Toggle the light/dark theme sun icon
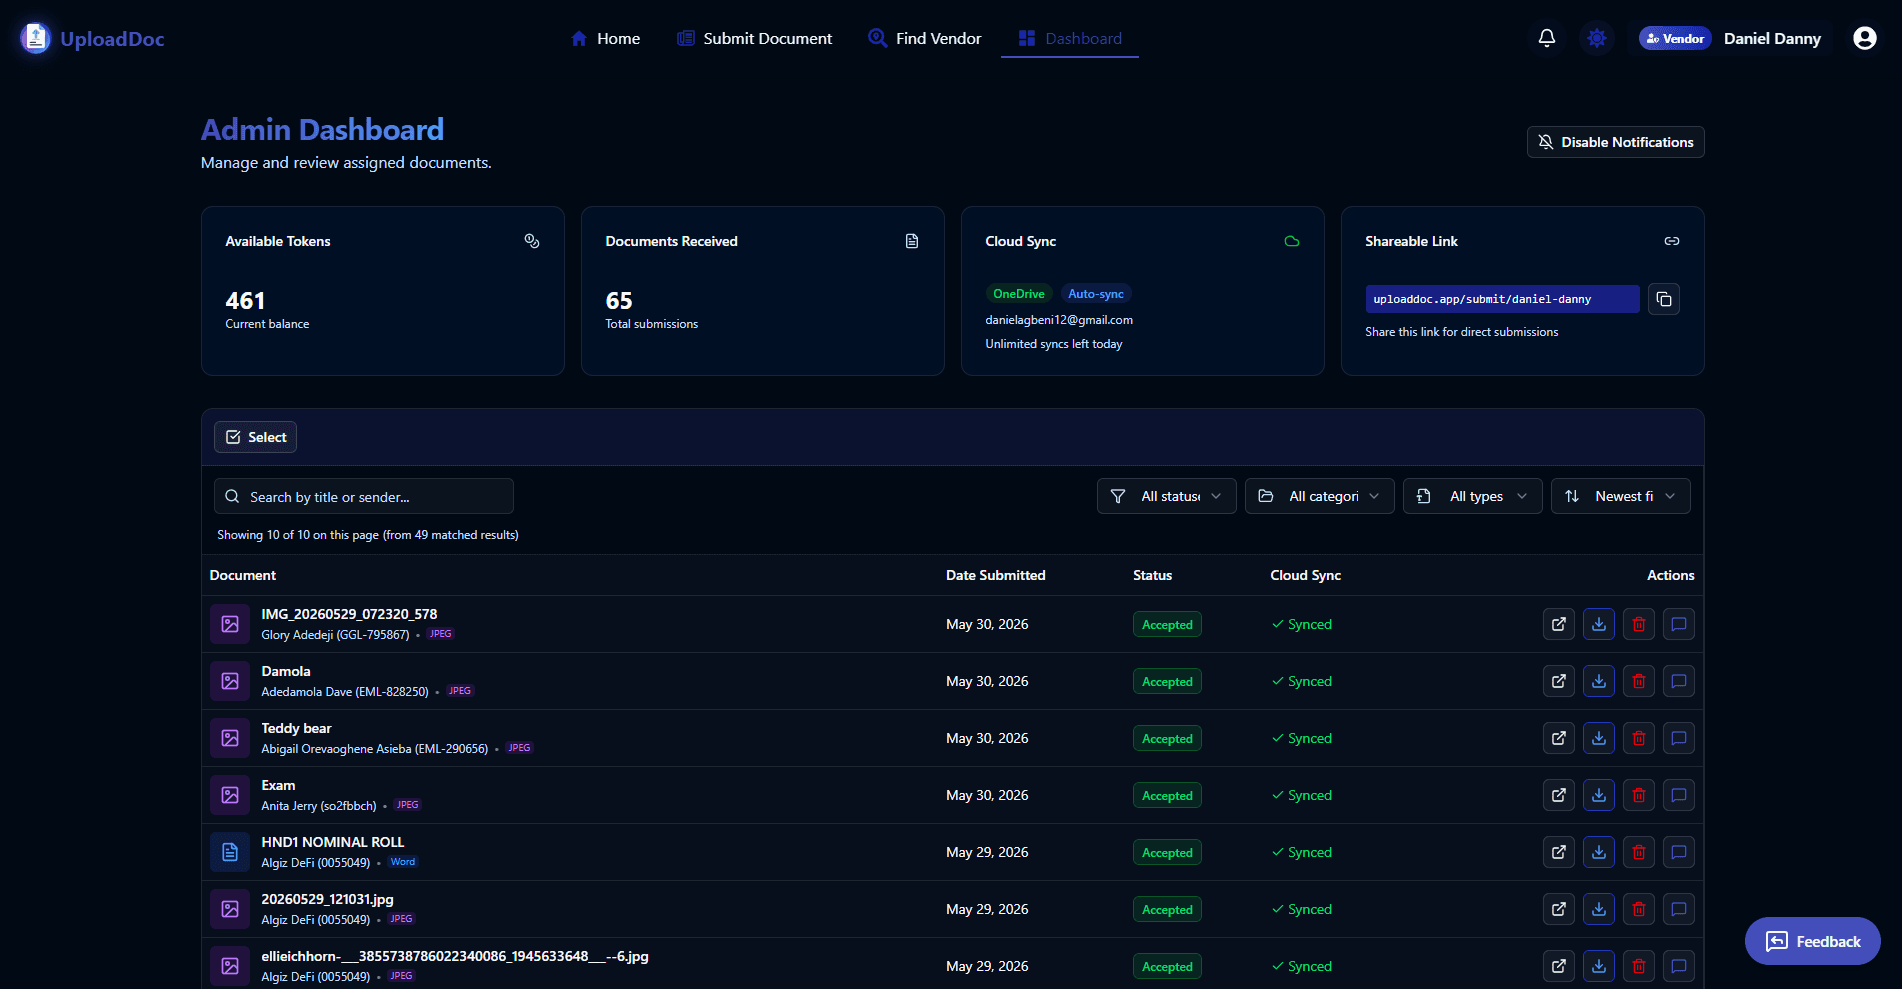1902x989 pixels. [1597, 38]
